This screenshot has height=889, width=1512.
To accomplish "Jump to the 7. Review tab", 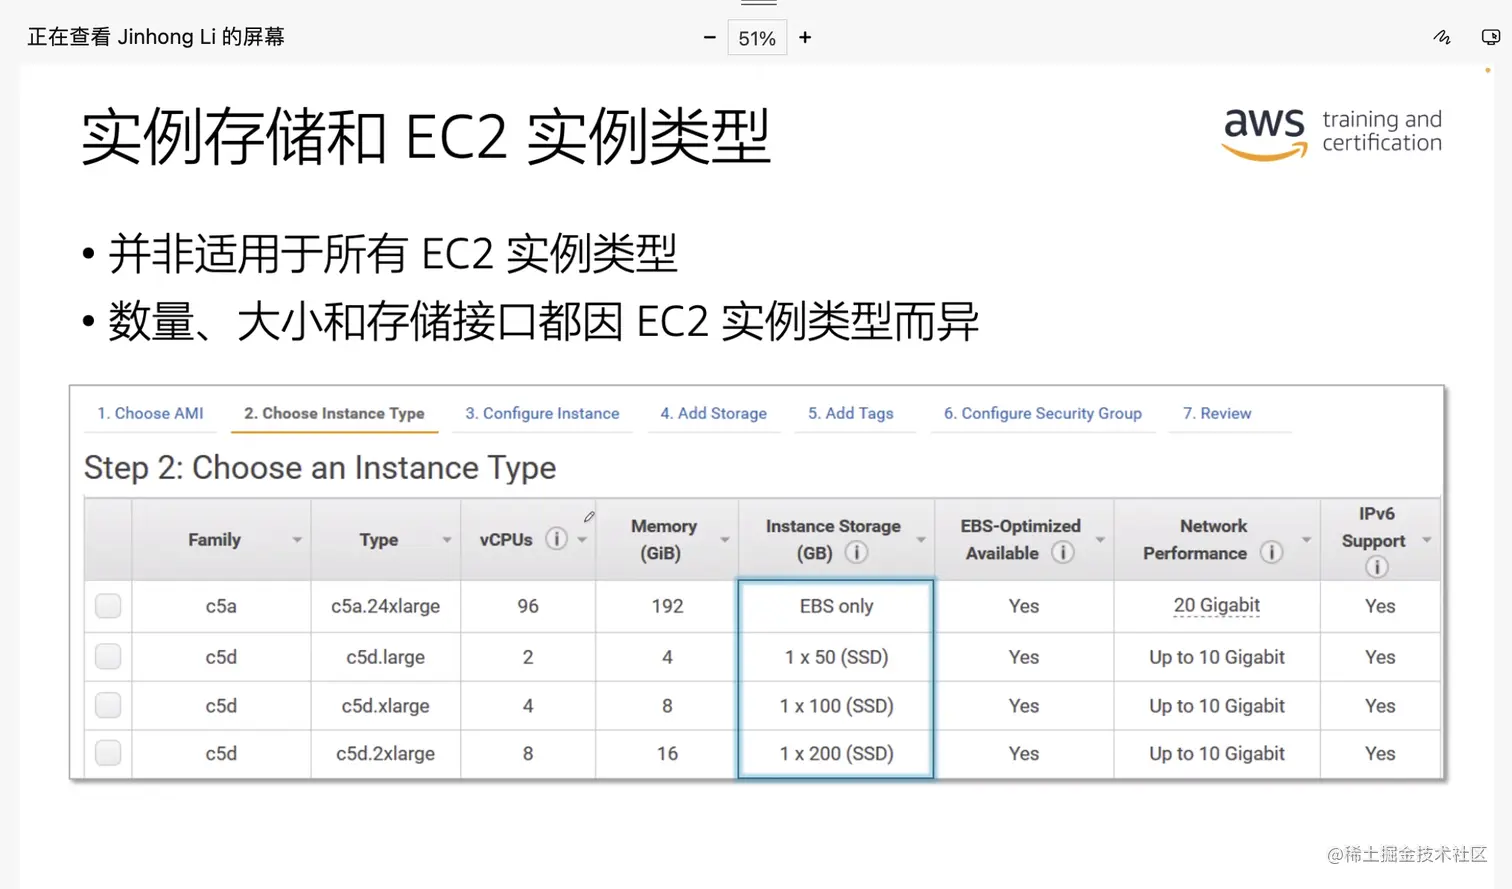I will pos(1217,413).
